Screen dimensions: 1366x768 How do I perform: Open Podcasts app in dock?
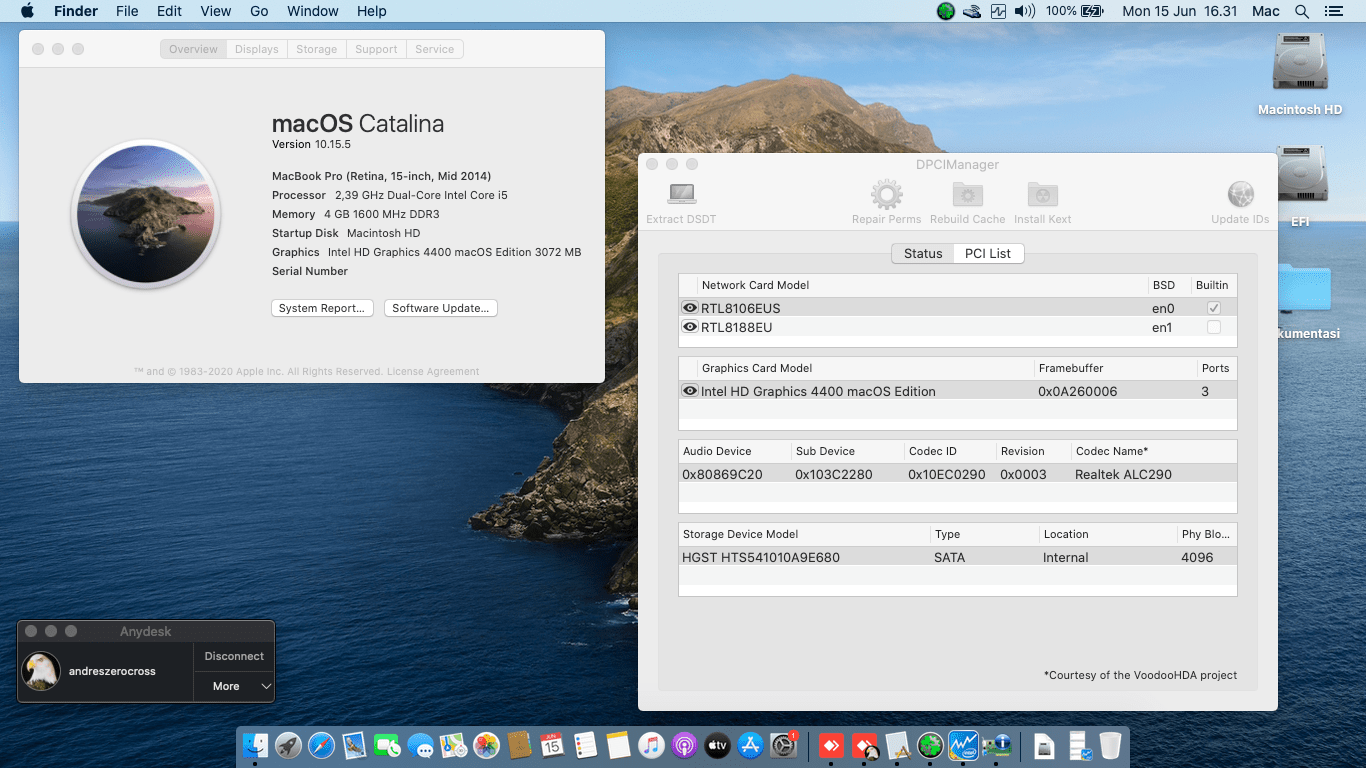(x=684, y=745)
